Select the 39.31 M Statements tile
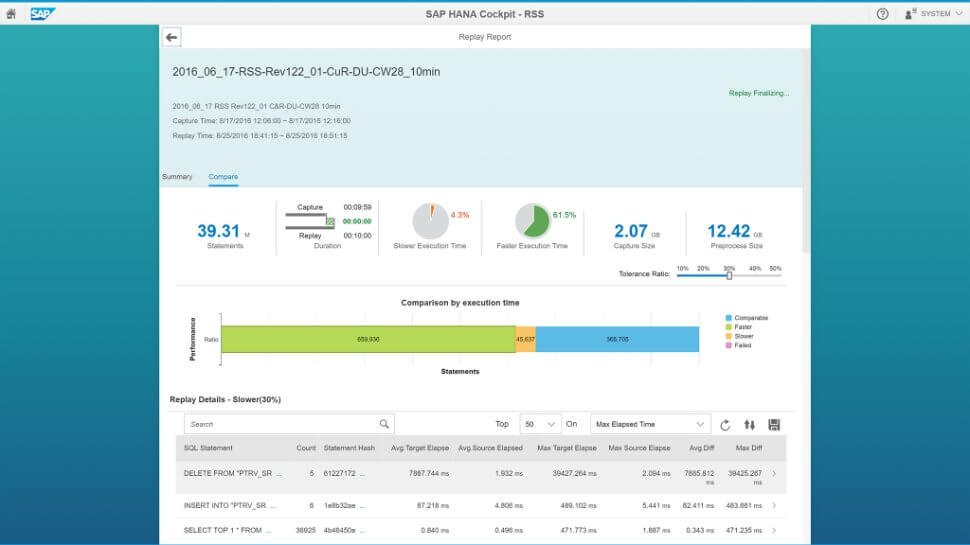Image resolution: width=970 pixels, height=545 pixels. (x=225, y=235)
